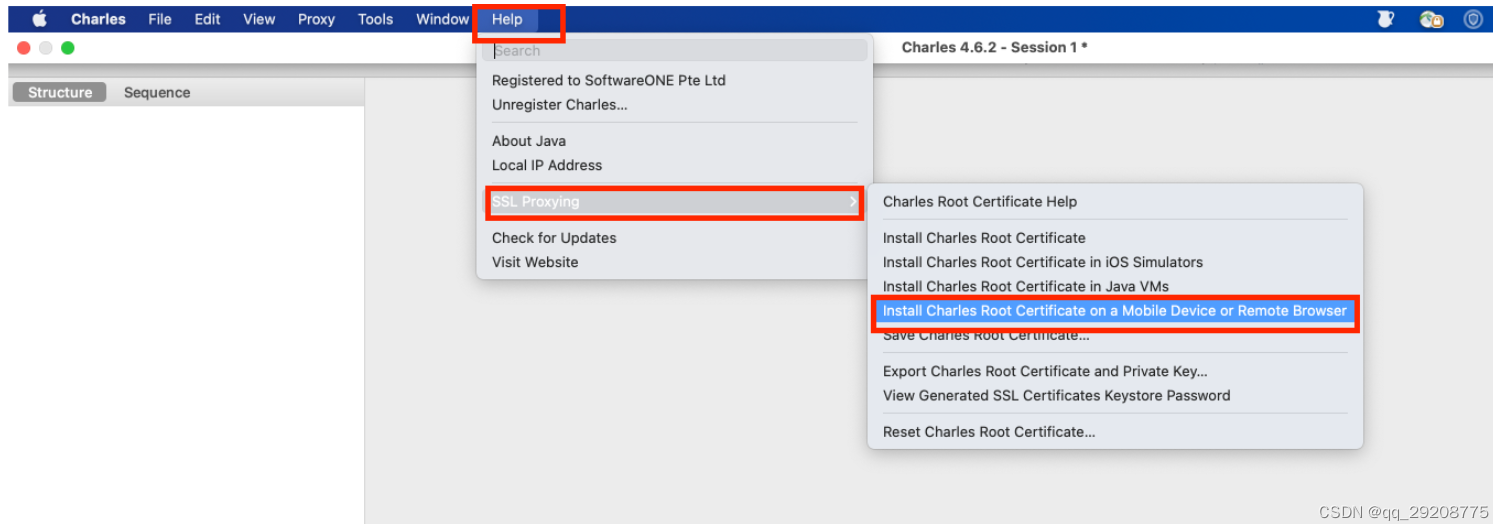Choose Check for Updates
The width and height of the screenshot is (1504, 530).
click(x=554, y=238)
